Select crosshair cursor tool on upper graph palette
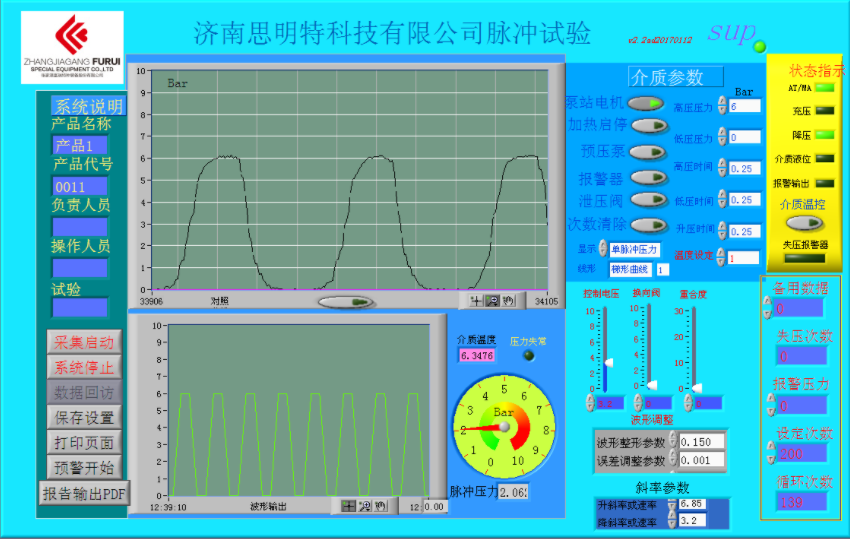Image resolution: width=850 pixels, height=539 pixels. 477,300
